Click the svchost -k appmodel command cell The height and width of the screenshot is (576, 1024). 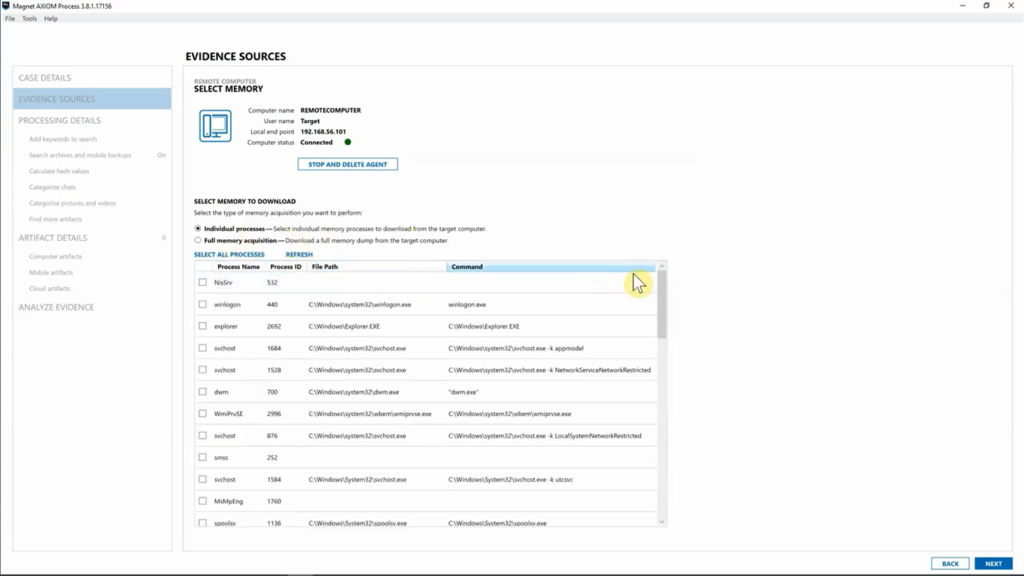516,348
